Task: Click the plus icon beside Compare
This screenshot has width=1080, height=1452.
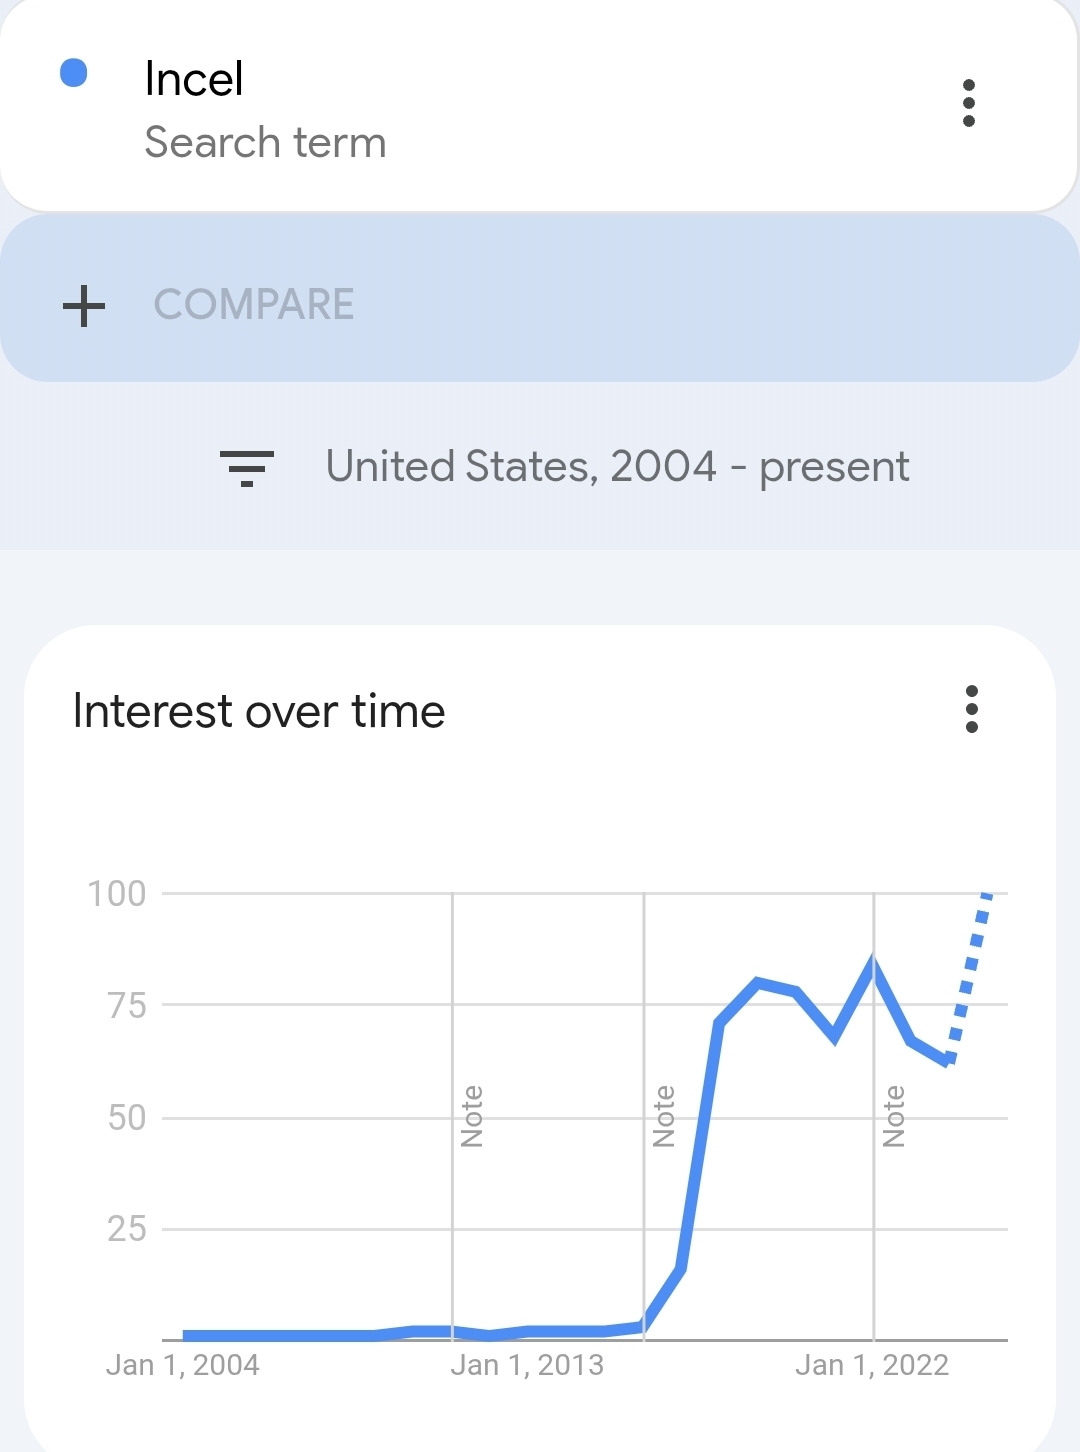Action: 84,305
